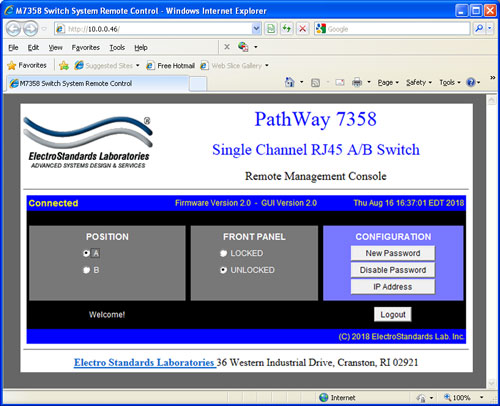Click the Internet zone globe icon

click(x=323, y=397)
